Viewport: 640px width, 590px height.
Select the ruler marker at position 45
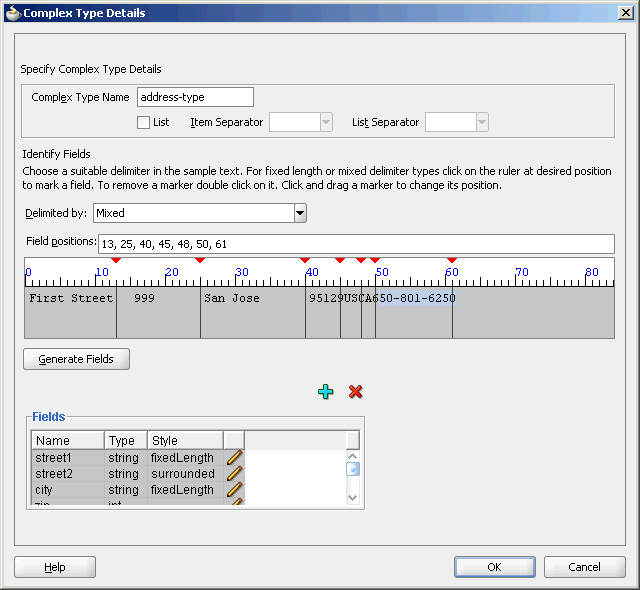pos(340,260)
